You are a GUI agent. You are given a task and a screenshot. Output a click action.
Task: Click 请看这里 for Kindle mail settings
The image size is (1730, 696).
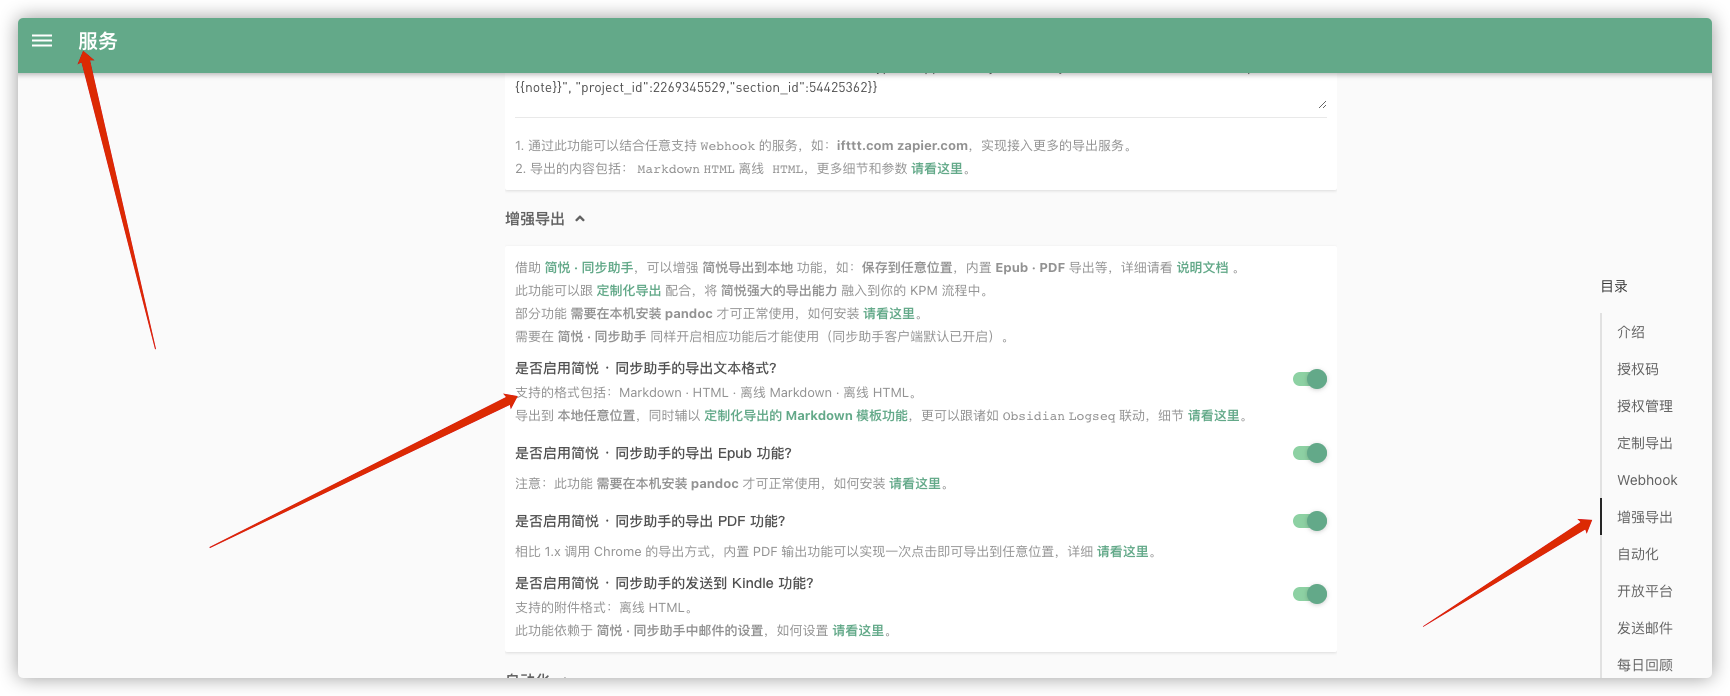858,630
